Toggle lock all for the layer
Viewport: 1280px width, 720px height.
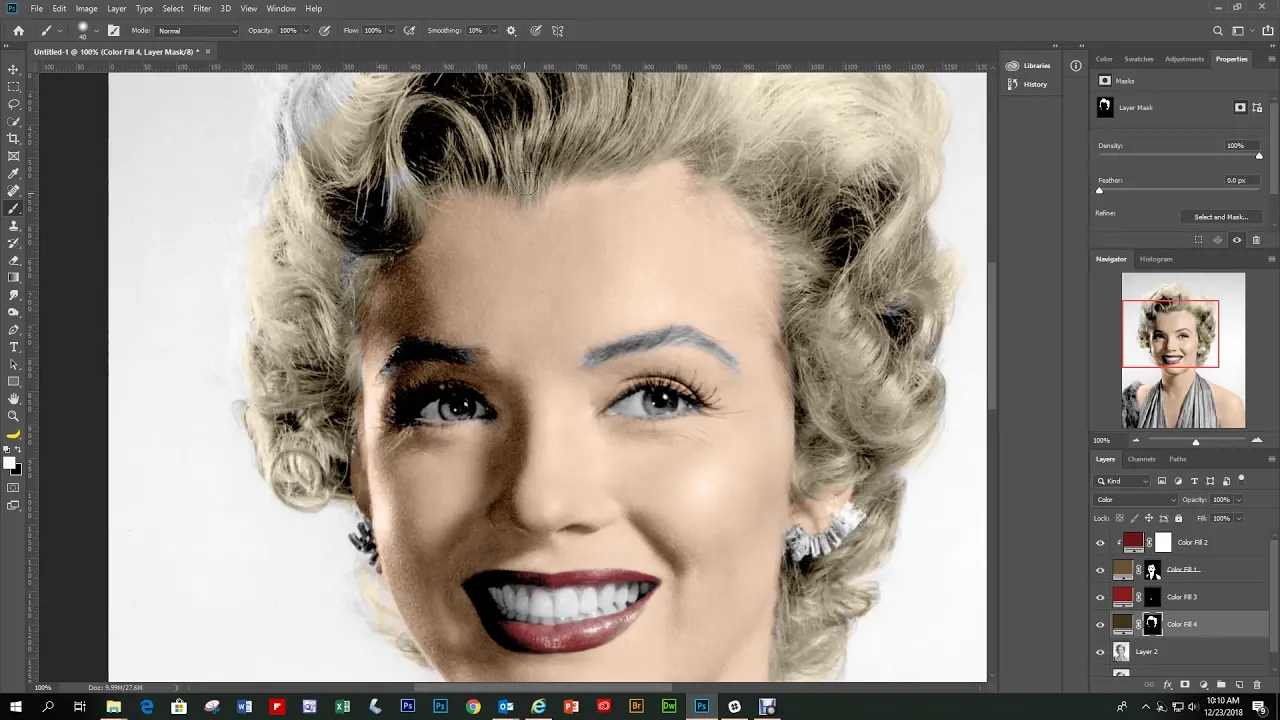1178,518
